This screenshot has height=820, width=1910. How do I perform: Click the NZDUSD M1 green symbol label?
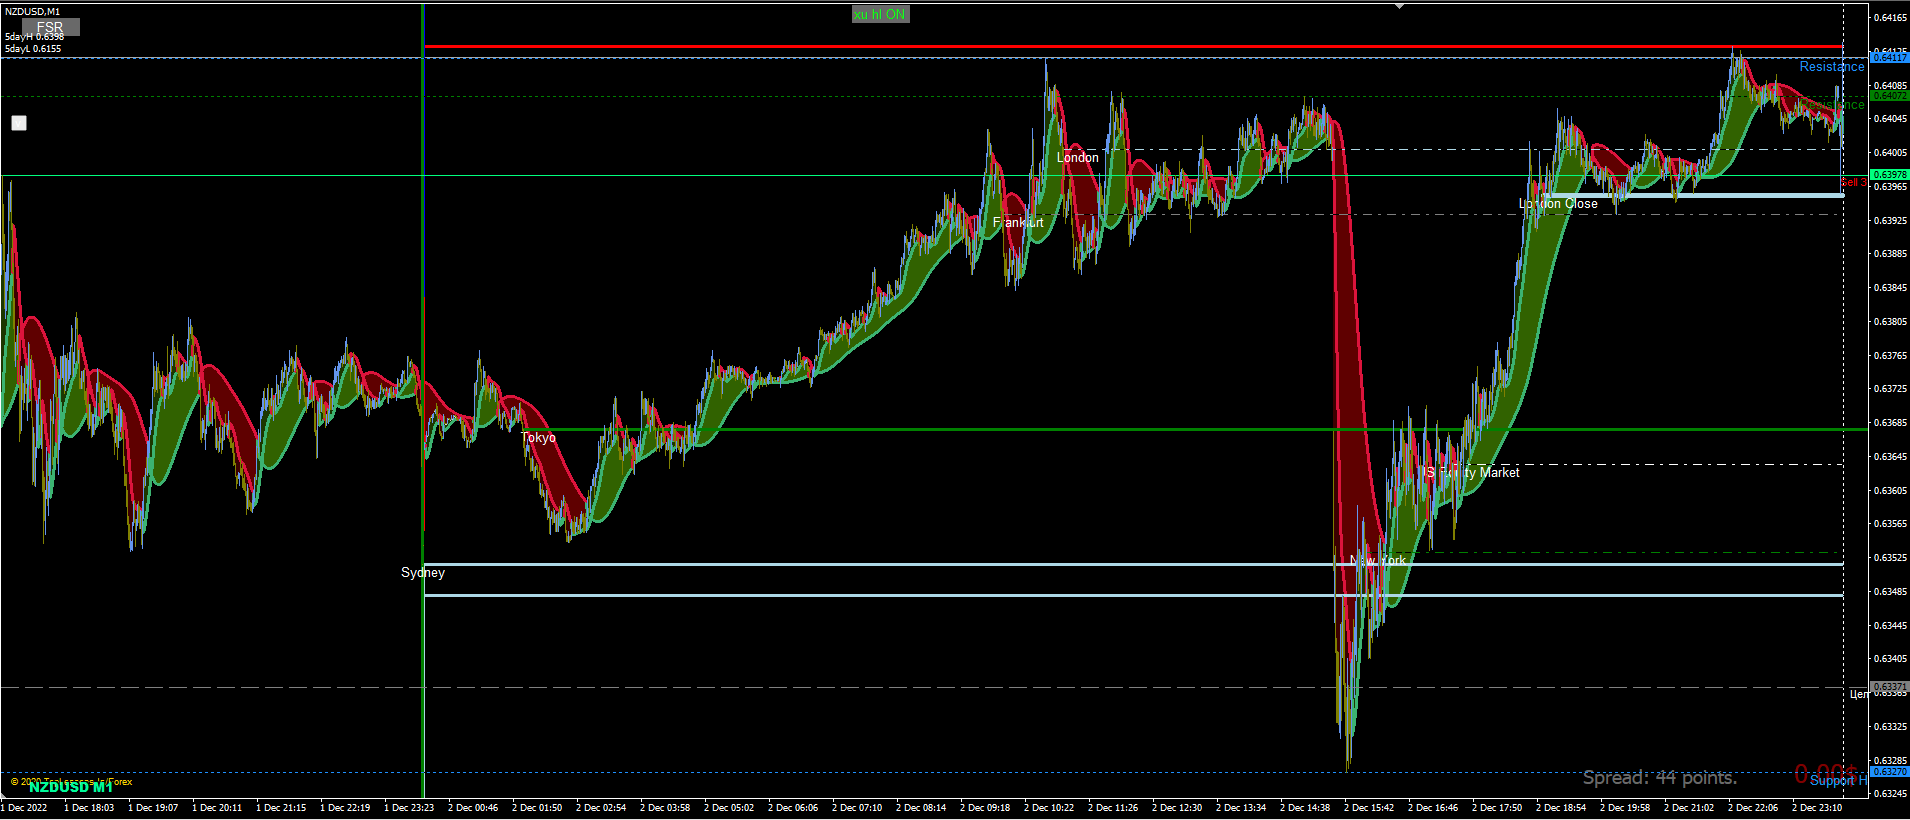pyautogui.click(x=71, y=787)
